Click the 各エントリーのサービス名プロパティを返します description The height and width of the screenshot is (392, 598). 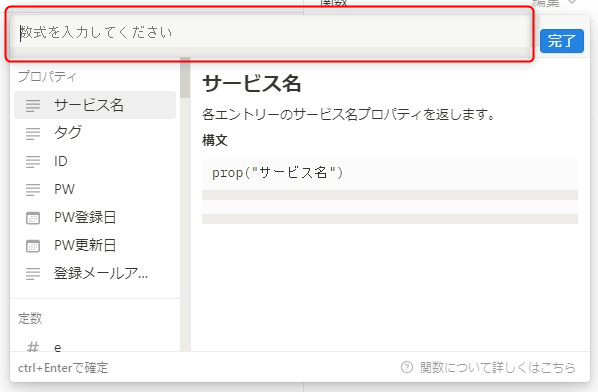(x=348, y=114)
